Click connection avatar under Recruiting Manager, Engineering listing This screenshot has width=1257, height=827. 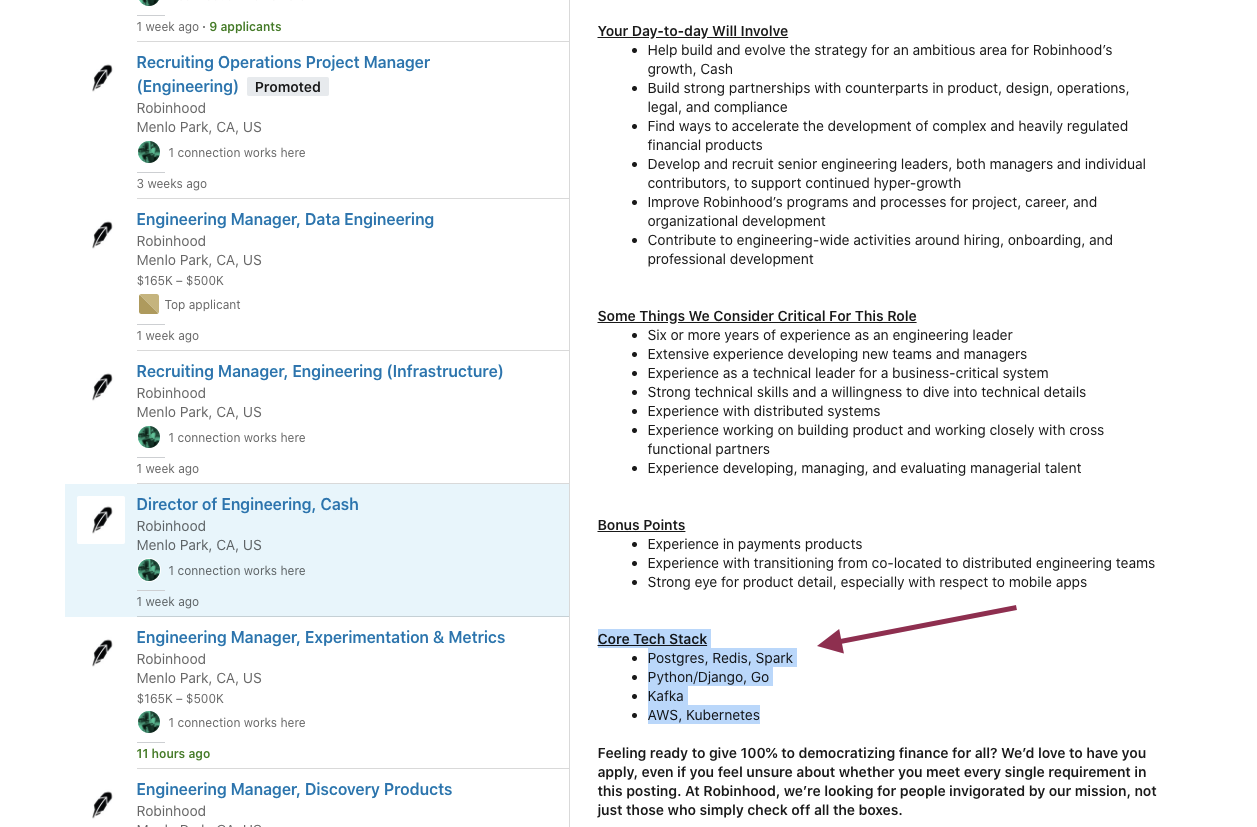[x=149, y=437]
